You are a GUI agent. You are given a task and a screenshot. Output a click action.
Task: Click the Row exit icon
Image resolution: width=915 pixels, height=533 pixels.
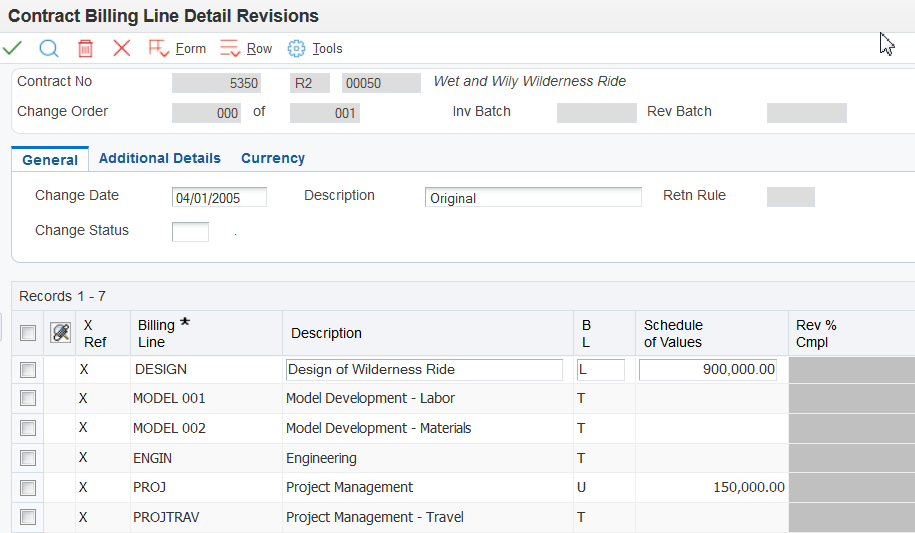pyautogui.click(x=230, y=48)
